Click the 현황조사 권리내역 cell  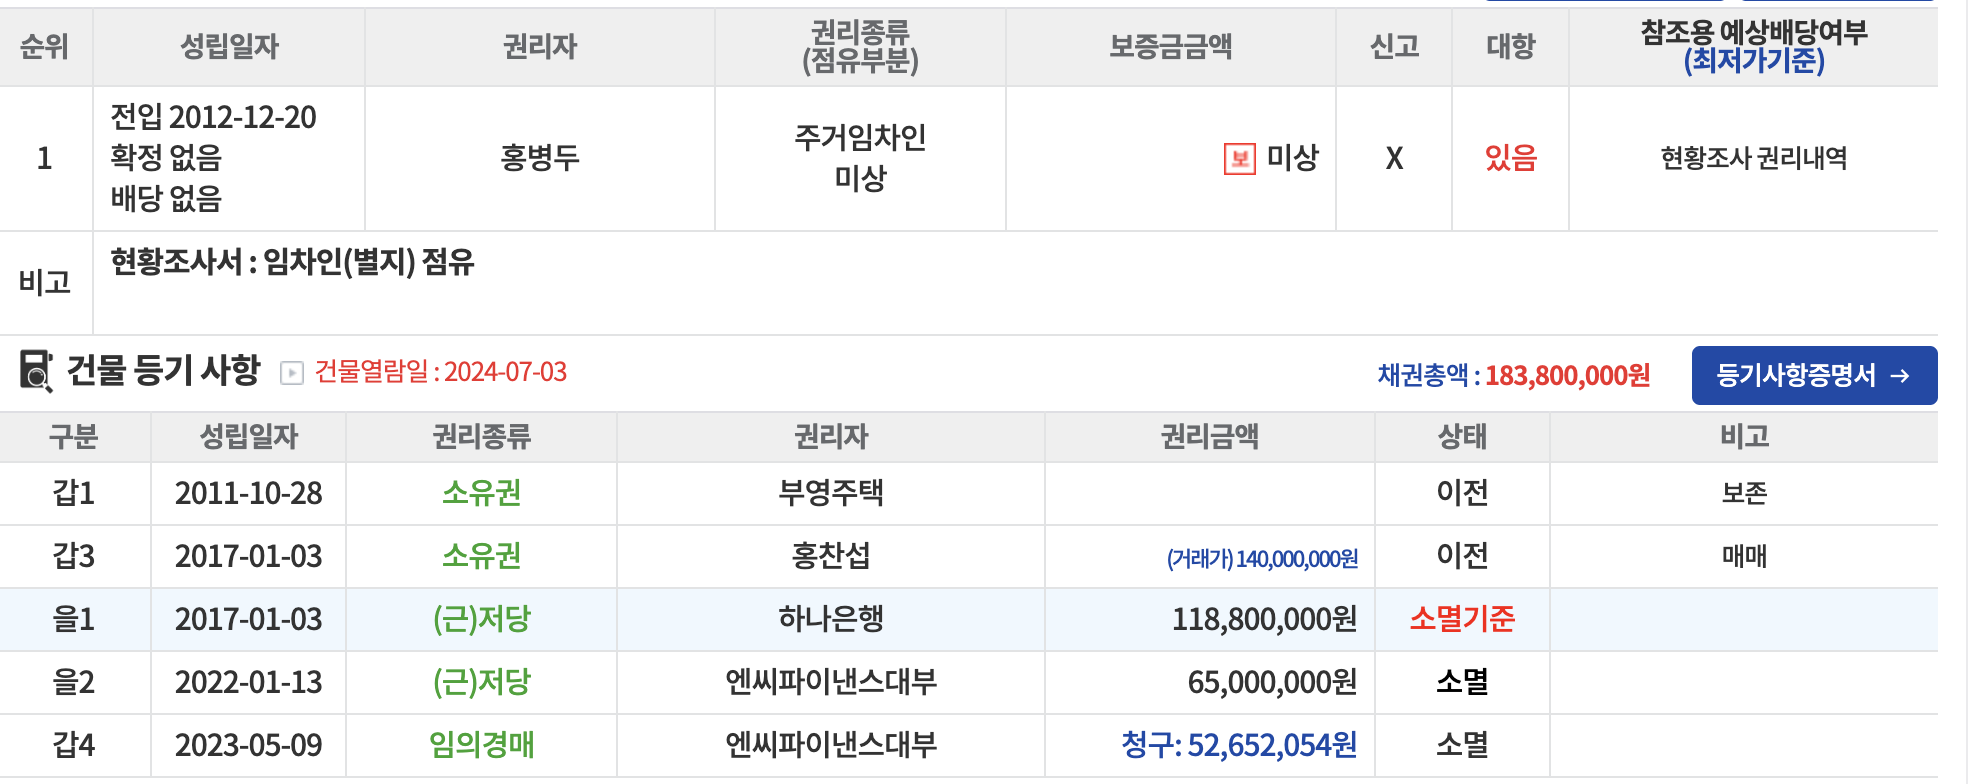pos(1753,158)
